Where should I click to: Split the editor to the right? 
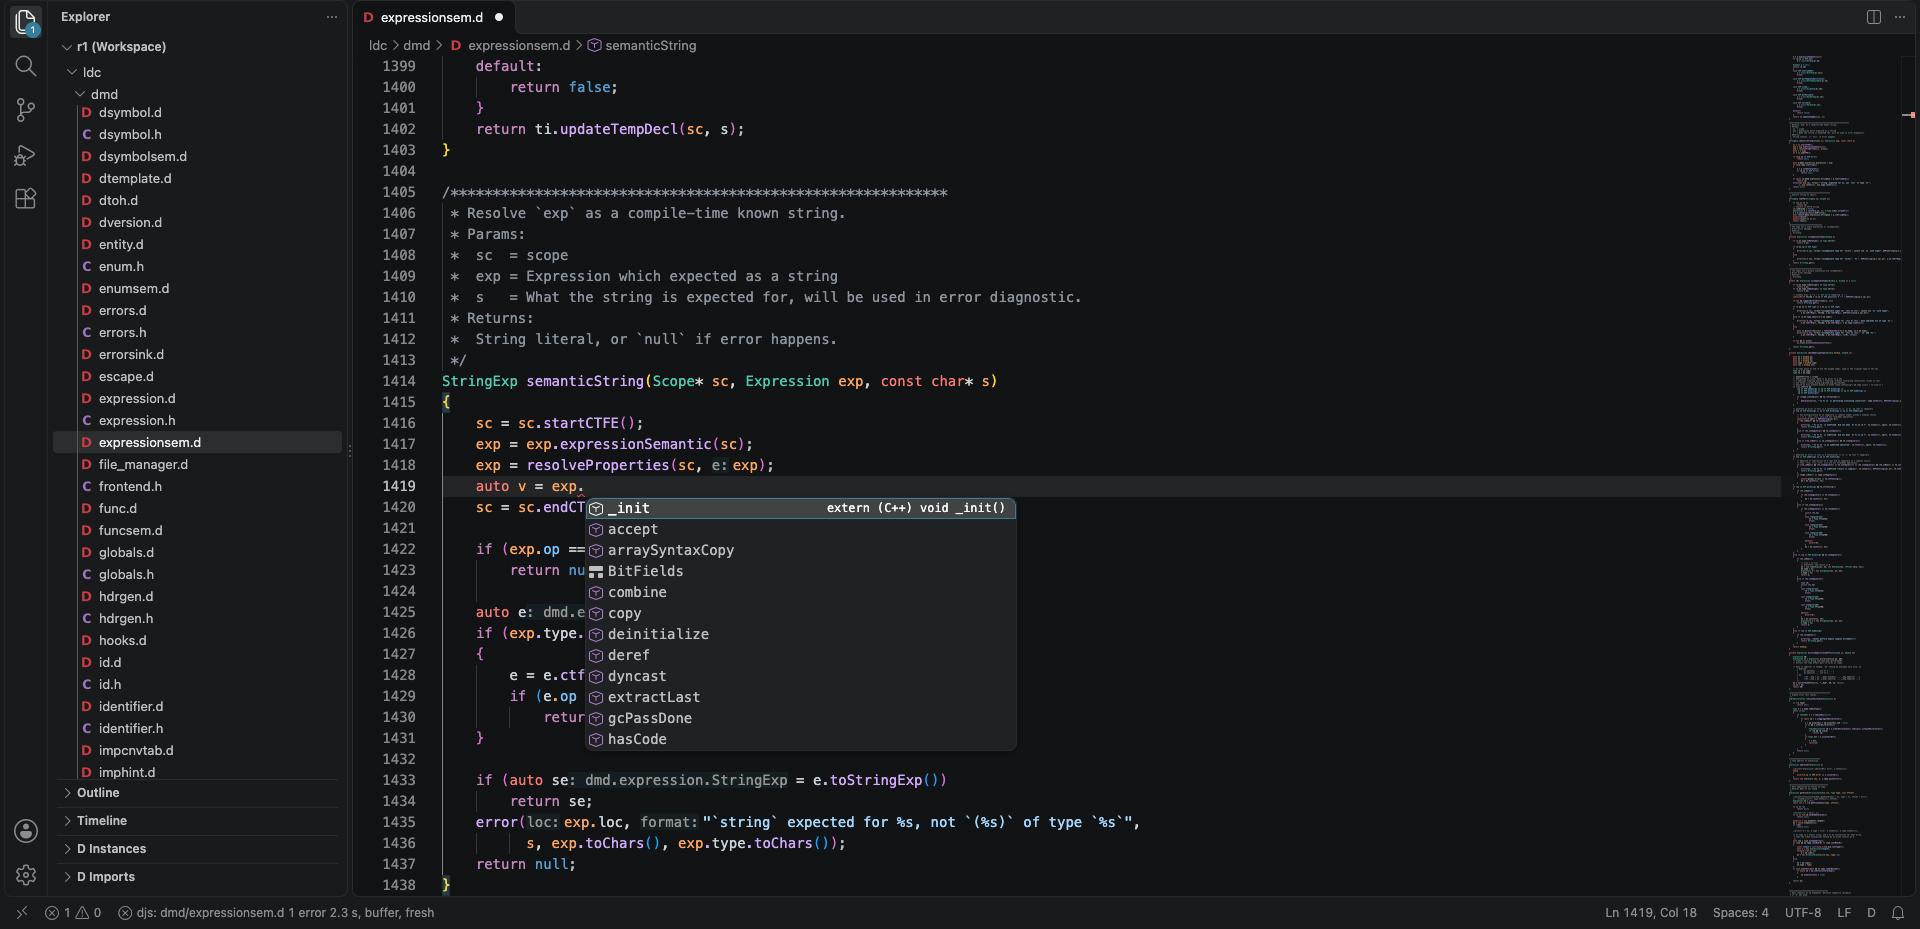pos(1874,17)
